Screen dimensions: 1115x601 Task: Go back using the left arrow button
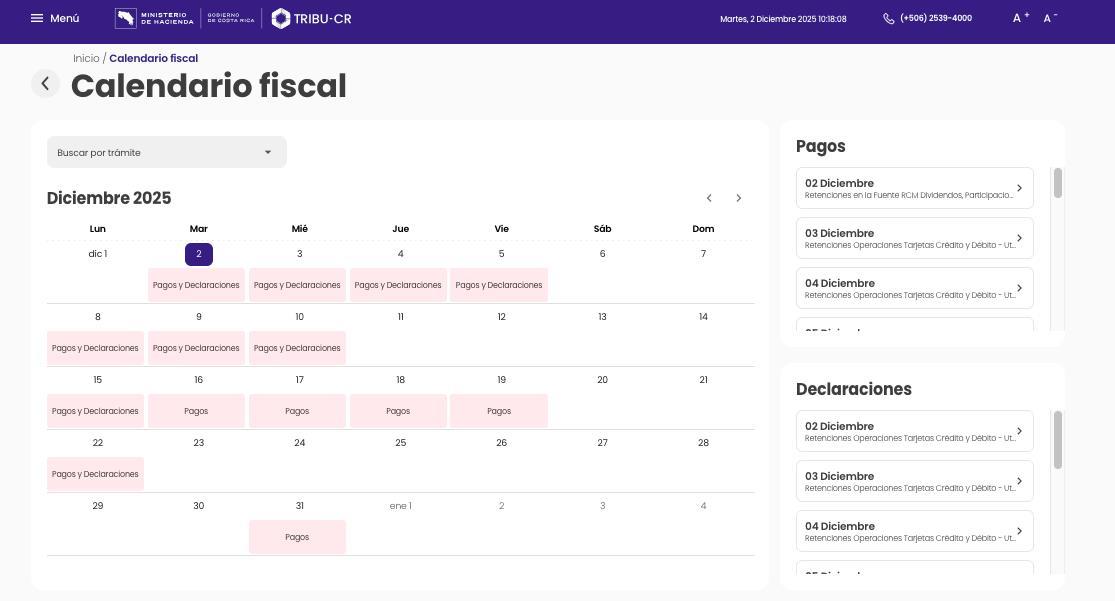tap(45, 84)
